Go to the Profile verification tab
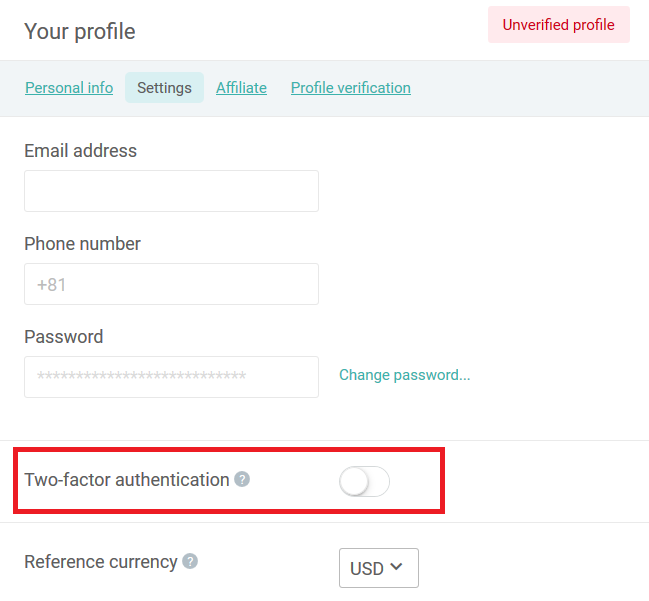Viewport: 649px width, 601px height. 350,88
